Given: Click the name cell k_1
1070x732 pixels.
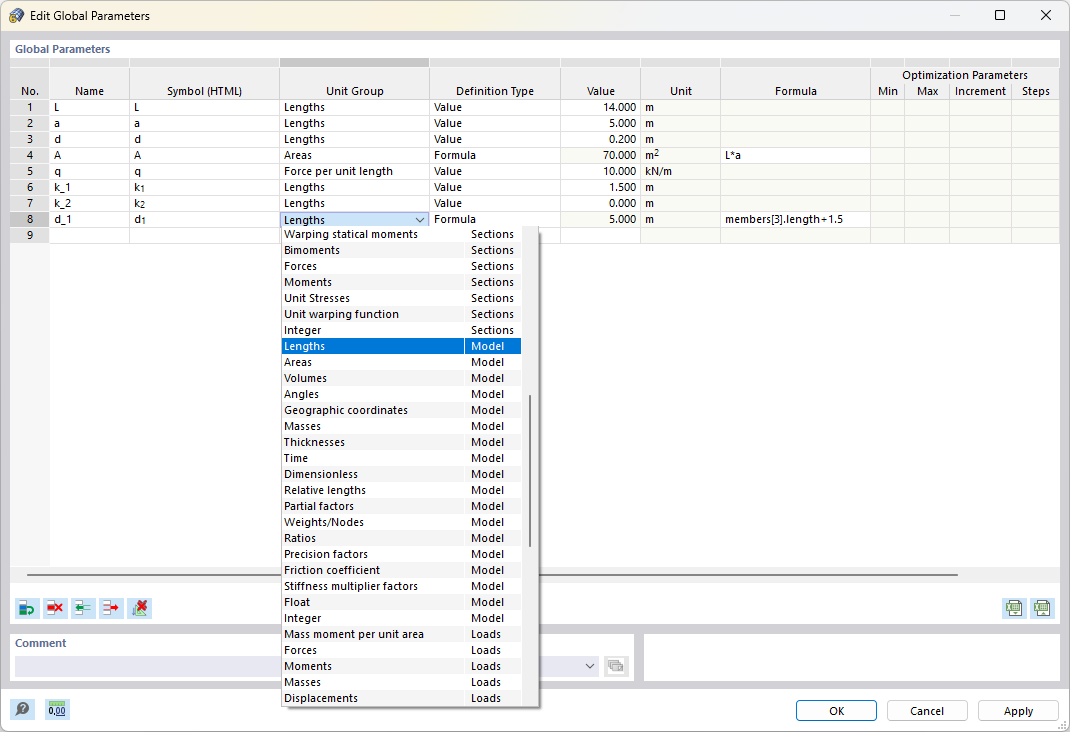Looking at the screenshot, I should coord(89,187).
